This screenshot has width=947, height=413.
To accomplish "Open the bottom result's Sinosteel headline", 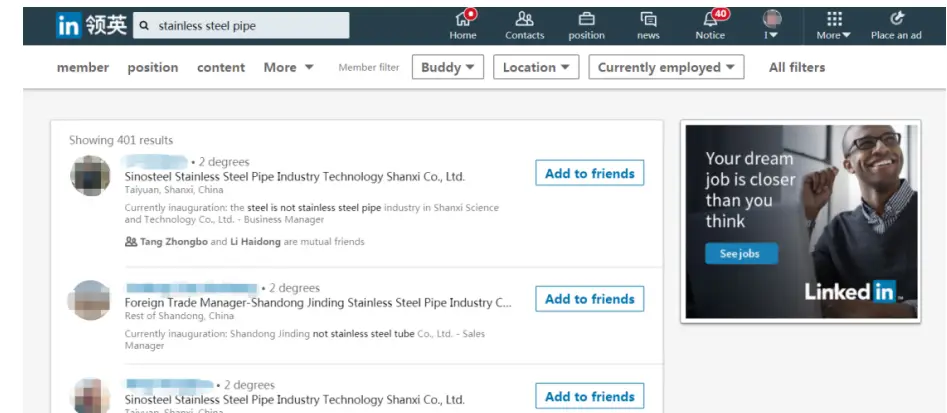I will click(295, 400).
